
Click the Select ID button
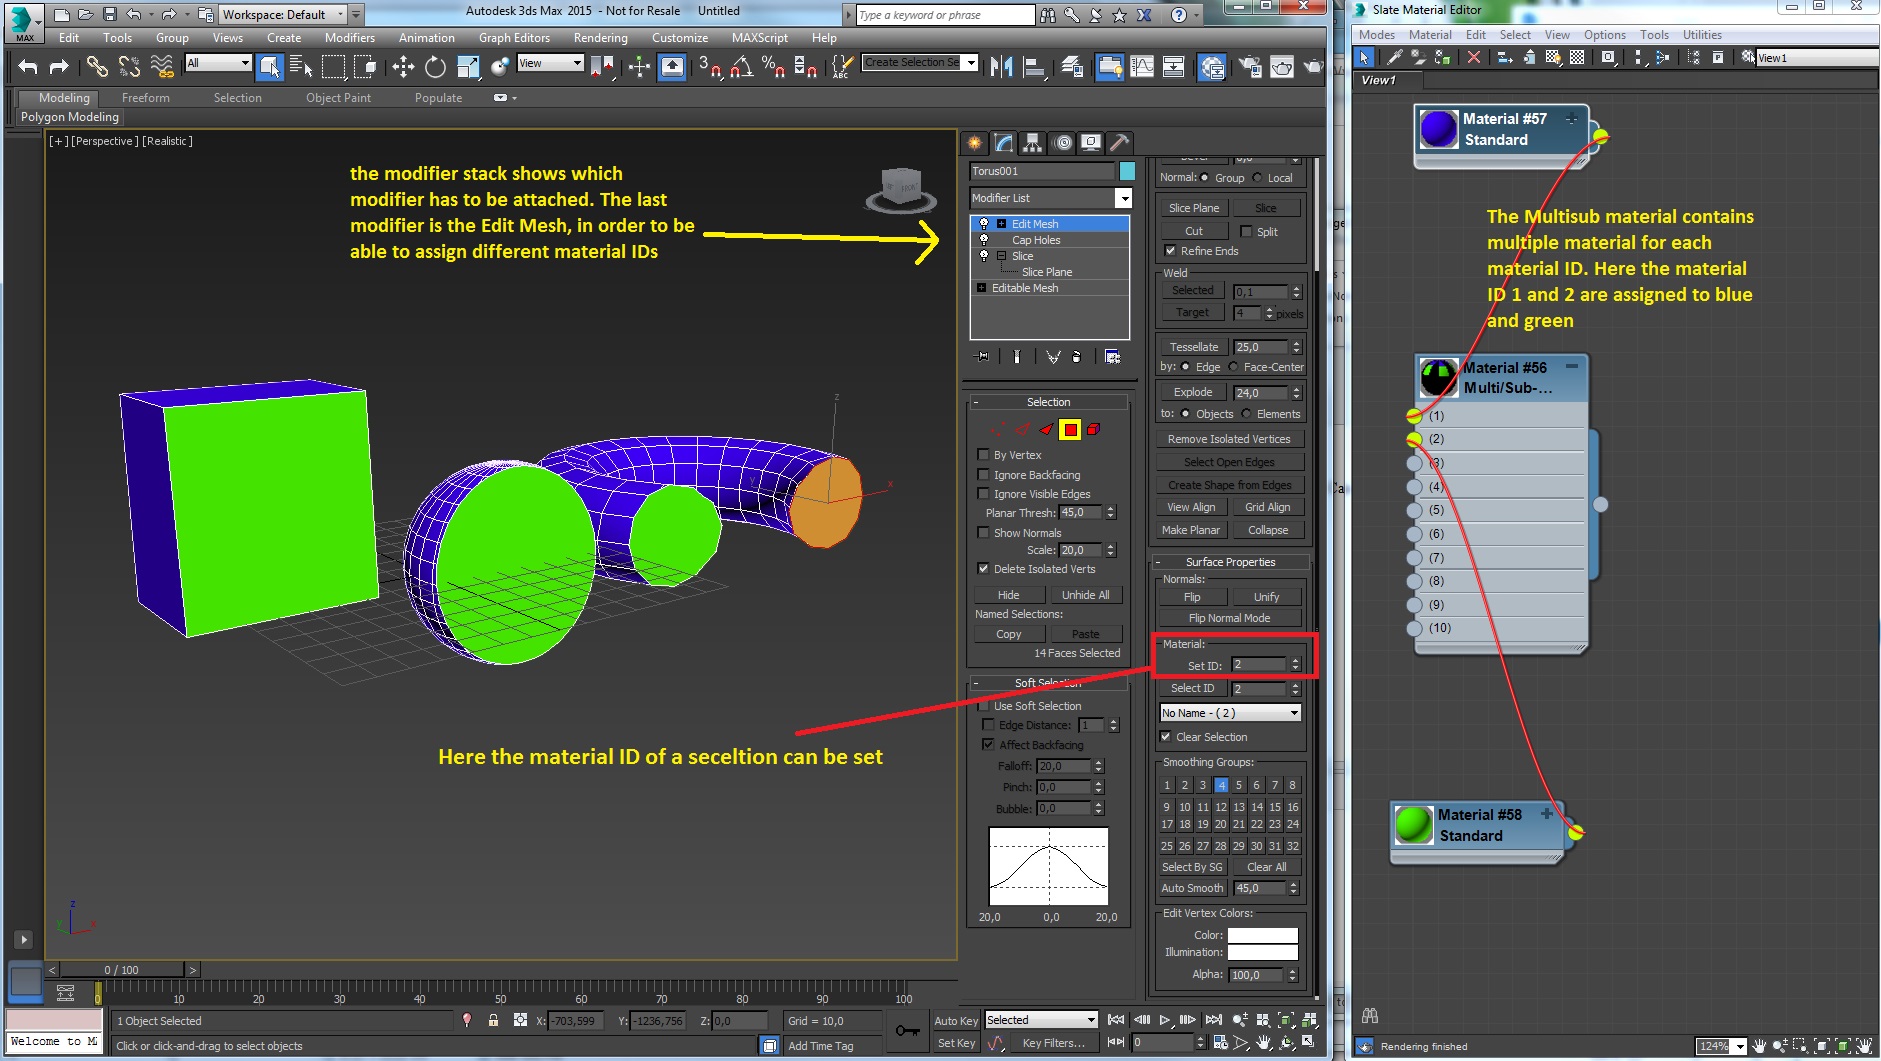(1193, 688)
